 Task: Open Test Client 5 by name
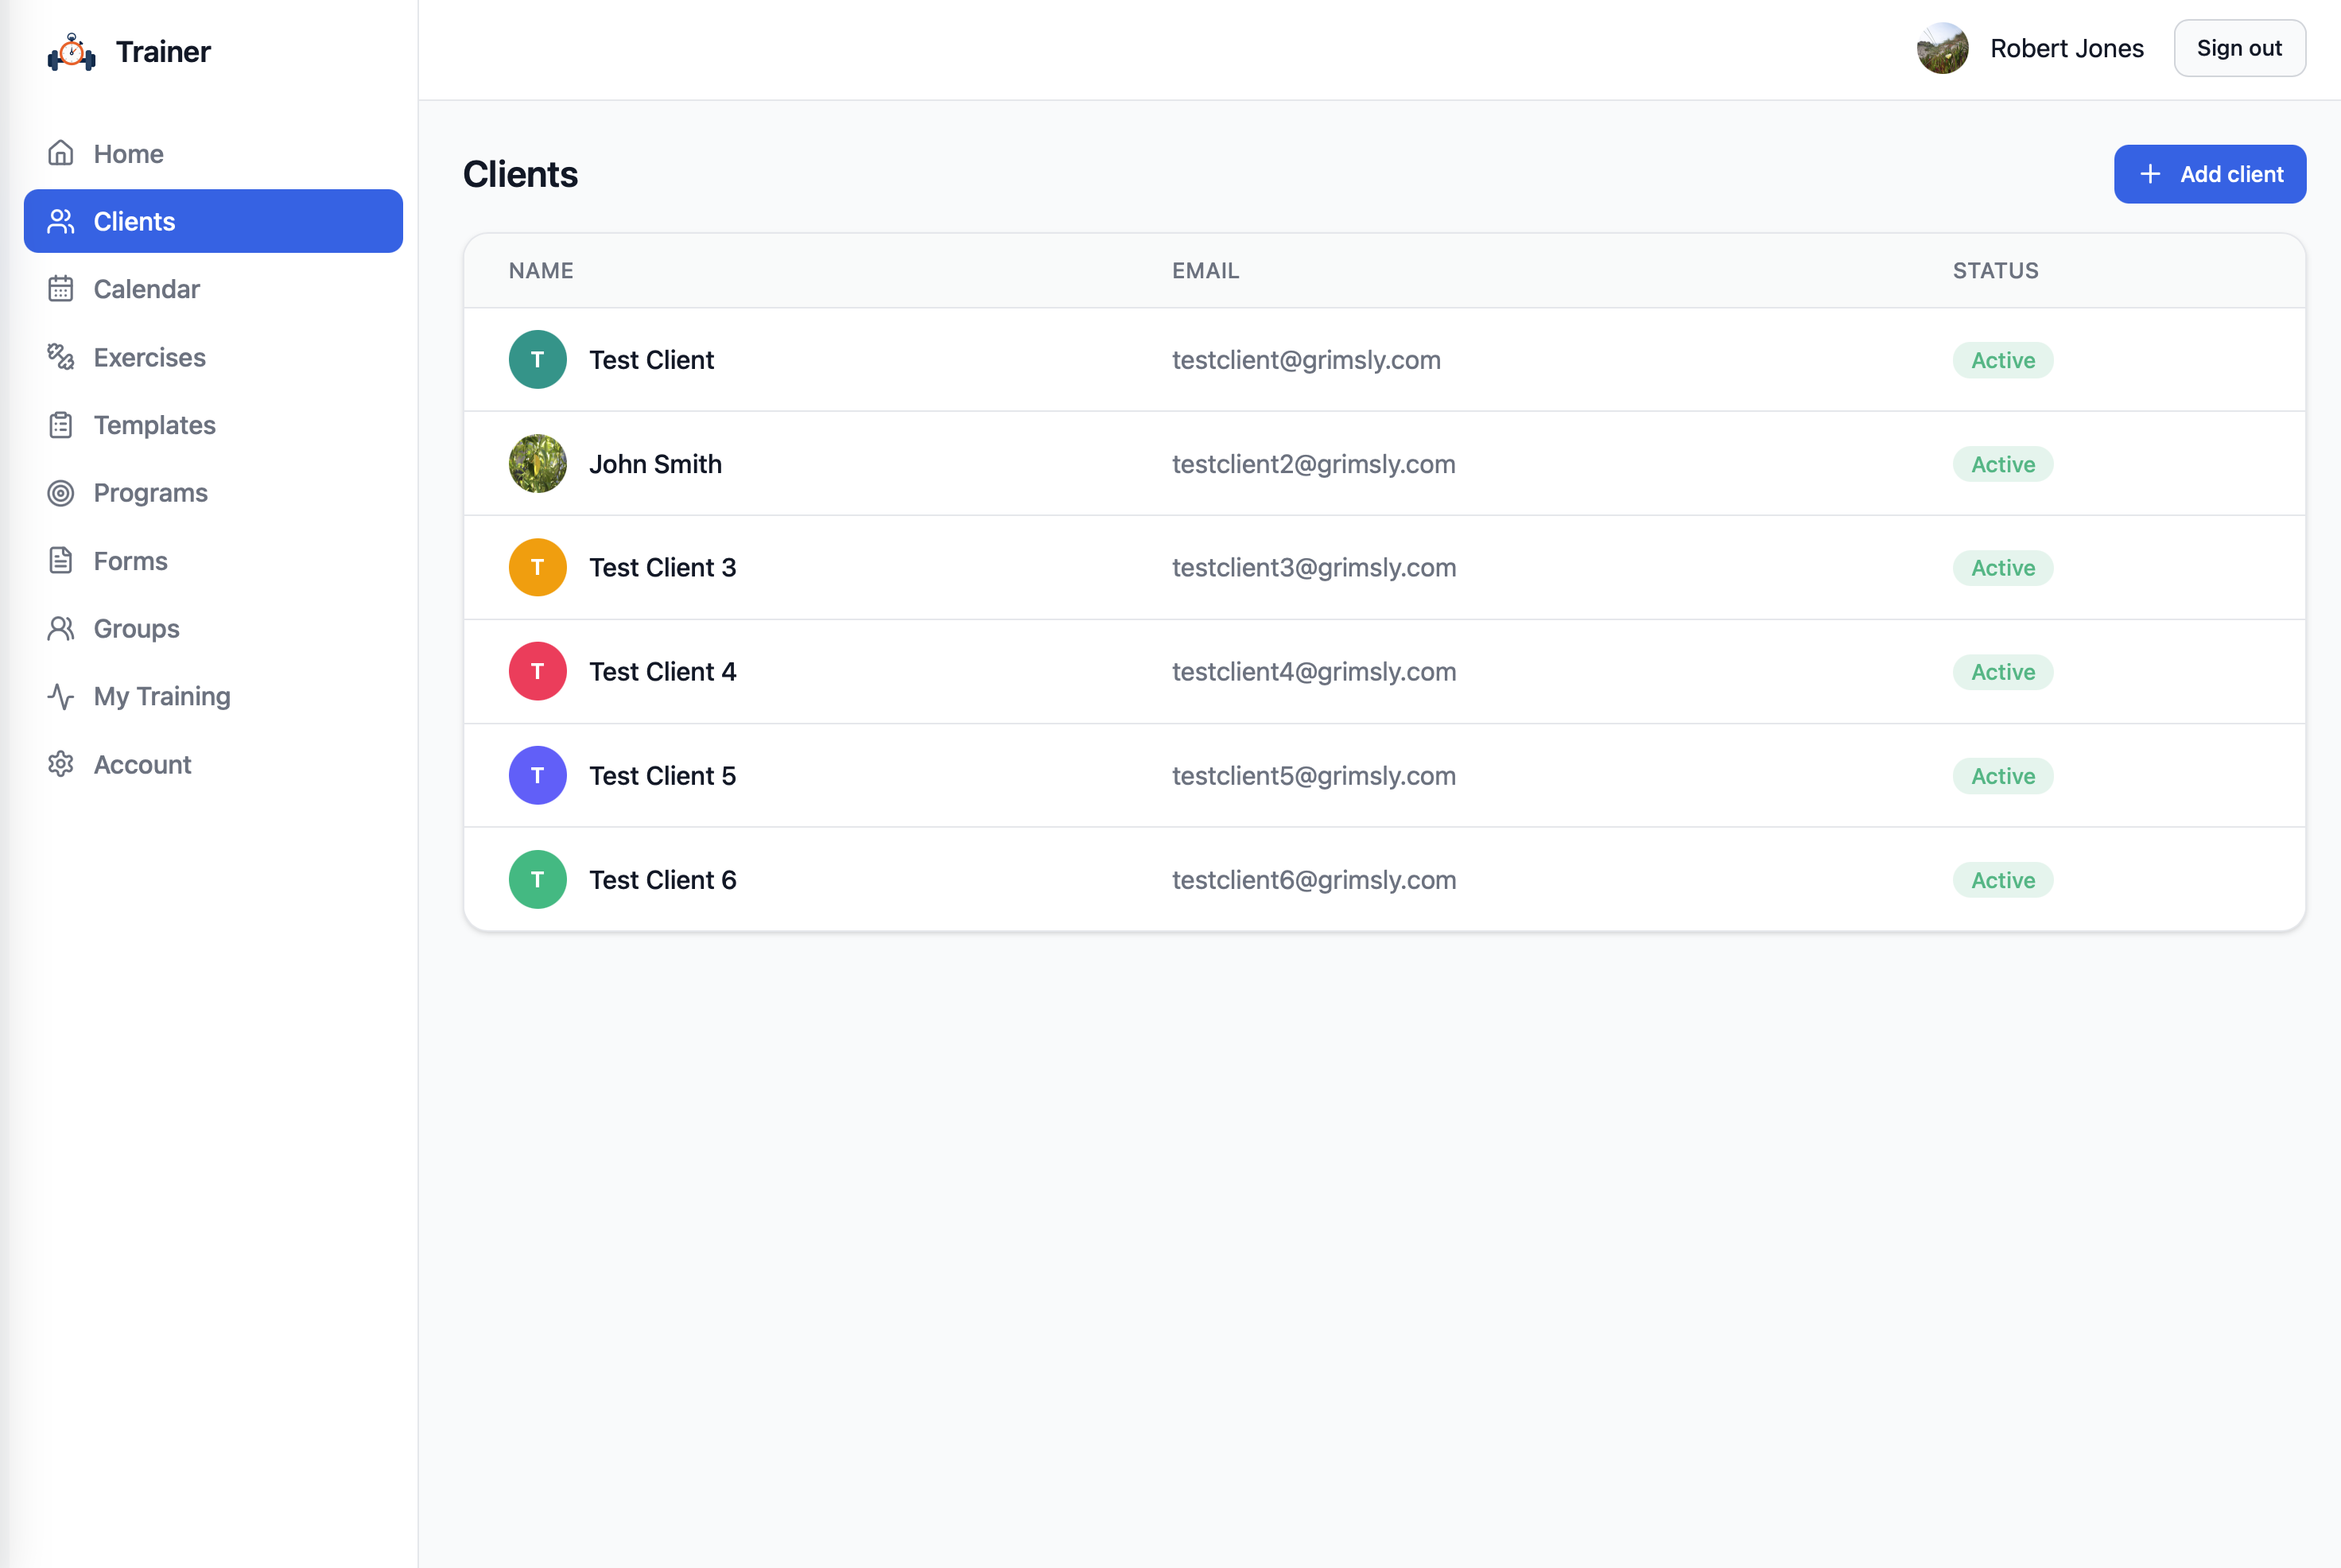tap(662, 776)
